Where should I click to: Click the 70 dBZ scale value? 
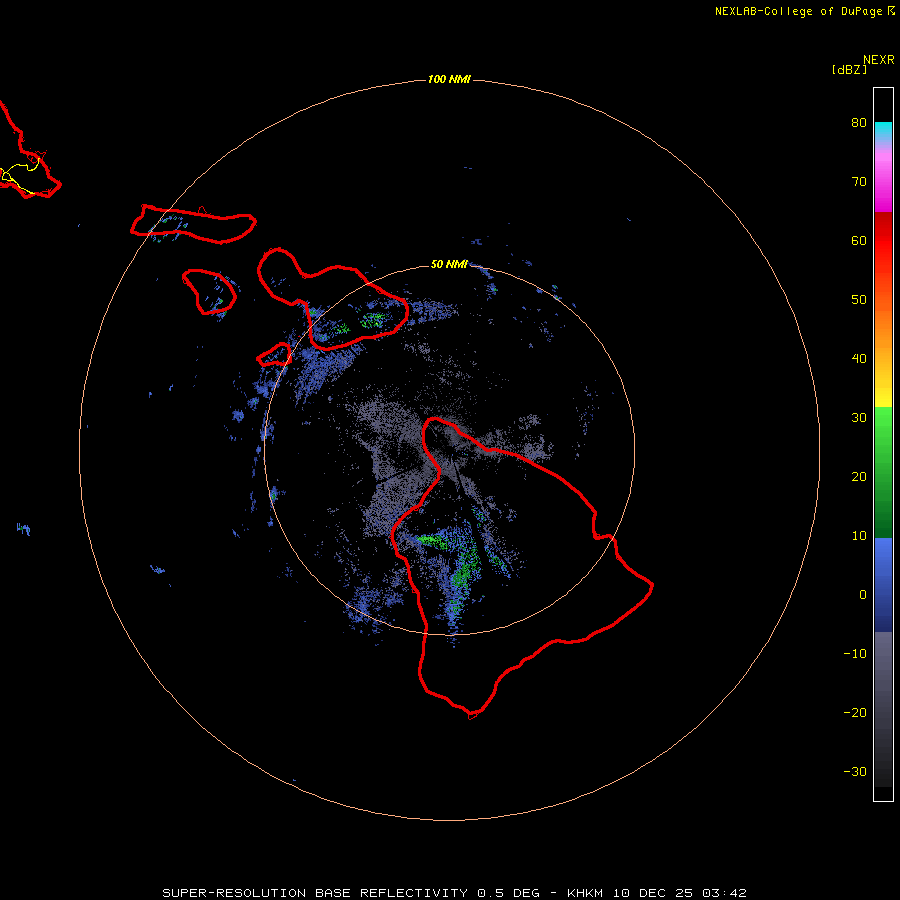tap(859, 182)
